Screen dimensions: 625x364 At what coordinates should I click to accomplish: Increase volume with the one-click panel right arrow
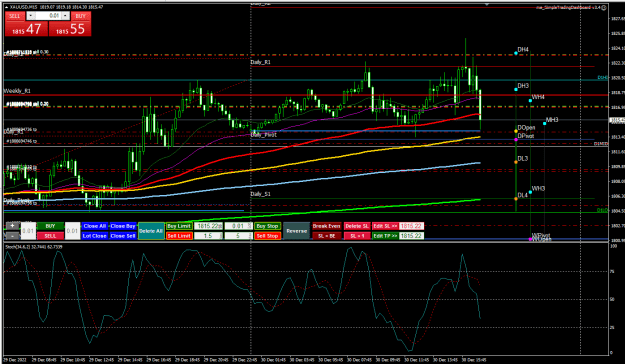pos(66,16)
